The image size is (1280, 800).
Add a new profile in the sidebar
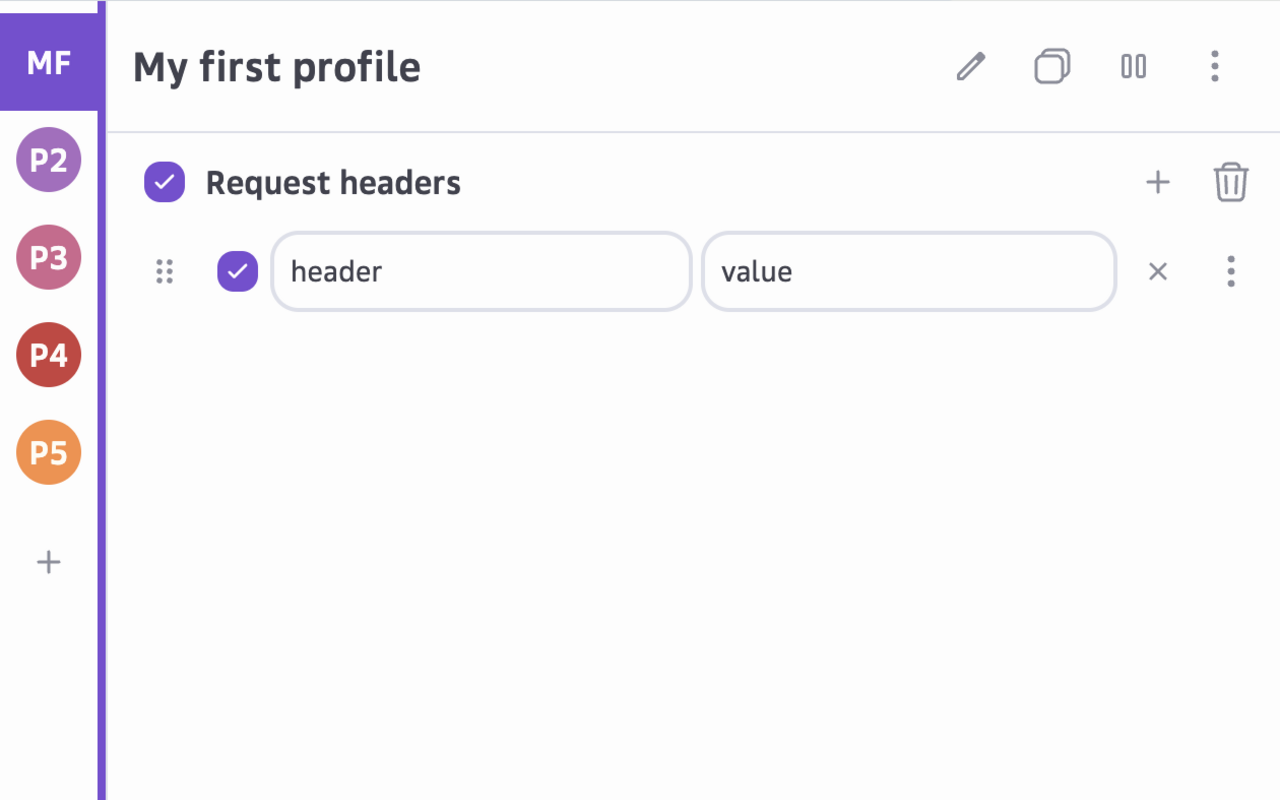pyautogui.click(x=48, y=562)
